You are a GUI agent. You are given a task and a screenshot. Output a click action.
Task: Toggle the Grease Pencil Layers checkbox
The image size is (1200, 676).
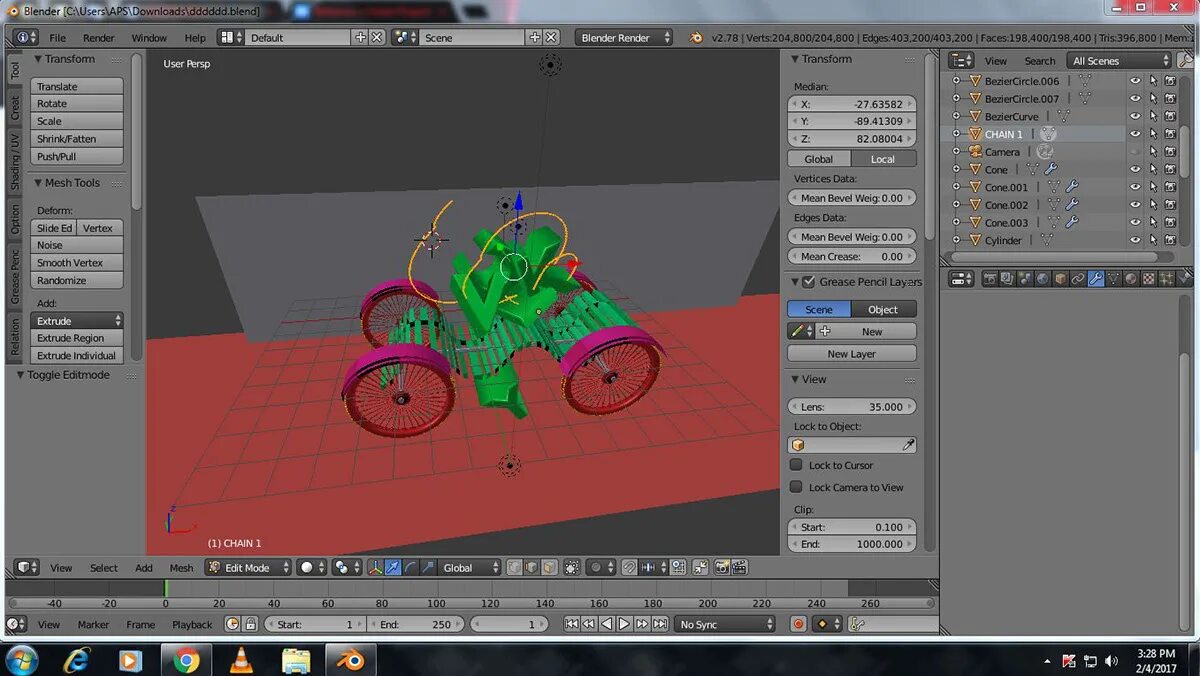pyautogui.click(x=810, y=282)
